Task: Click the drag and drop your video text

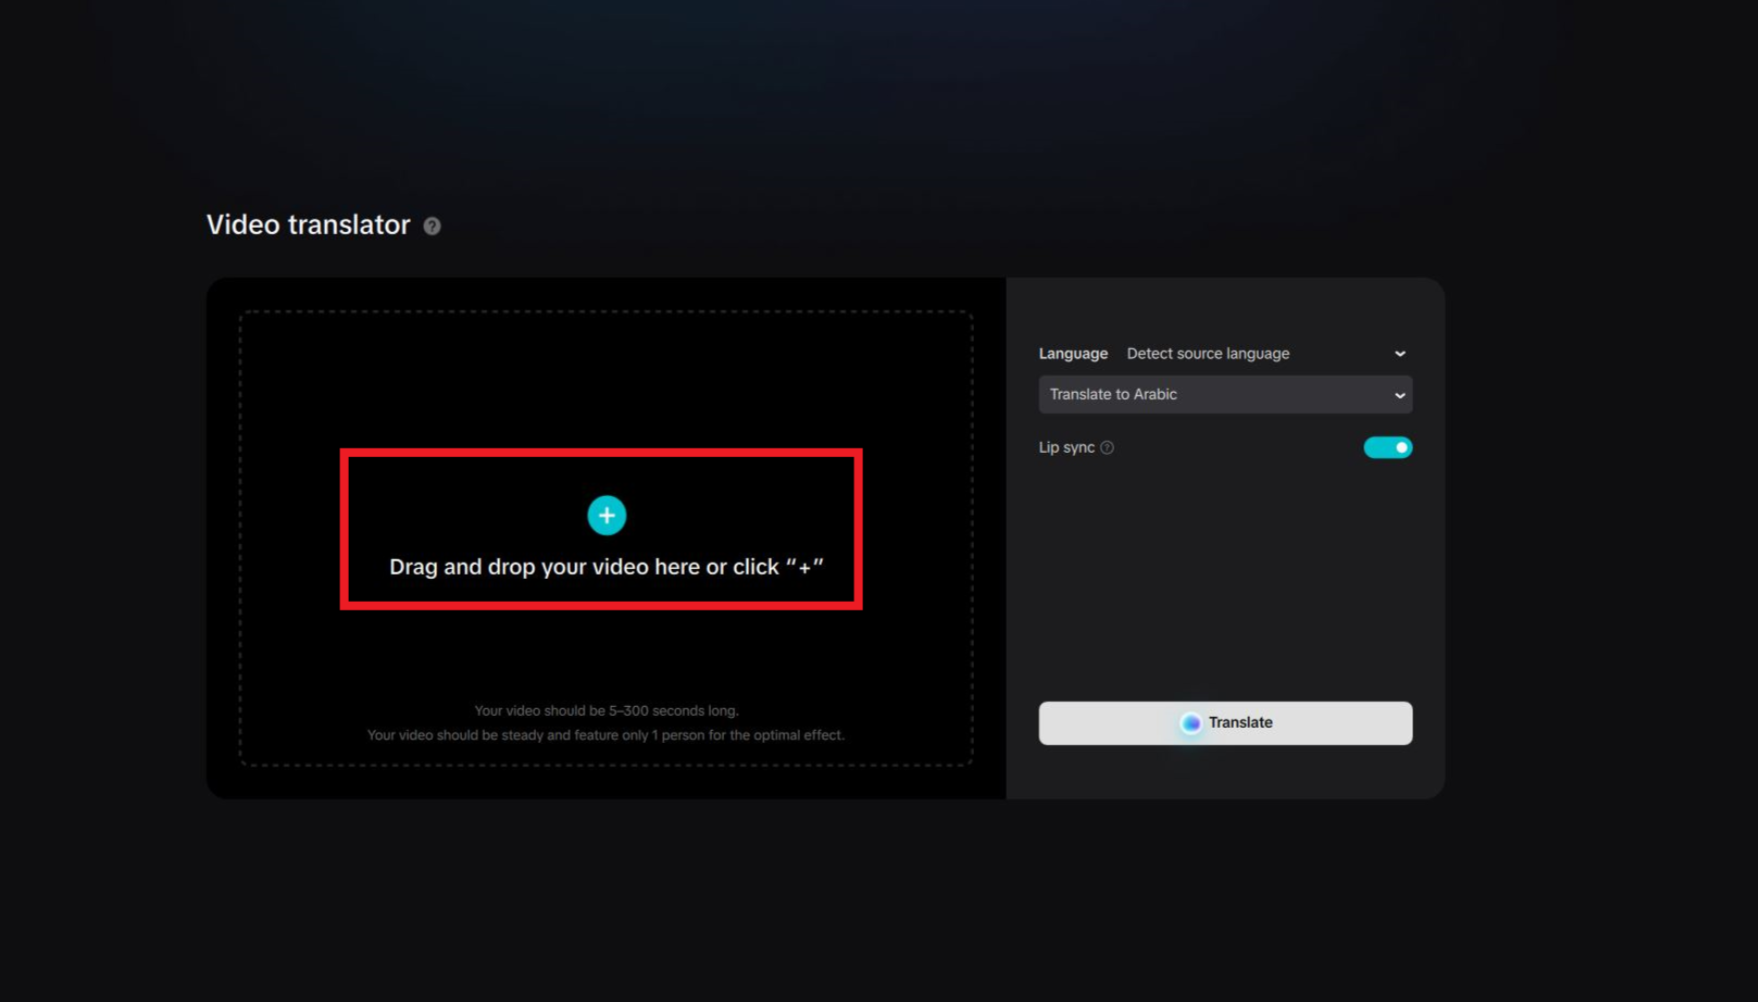Action: 606,566
